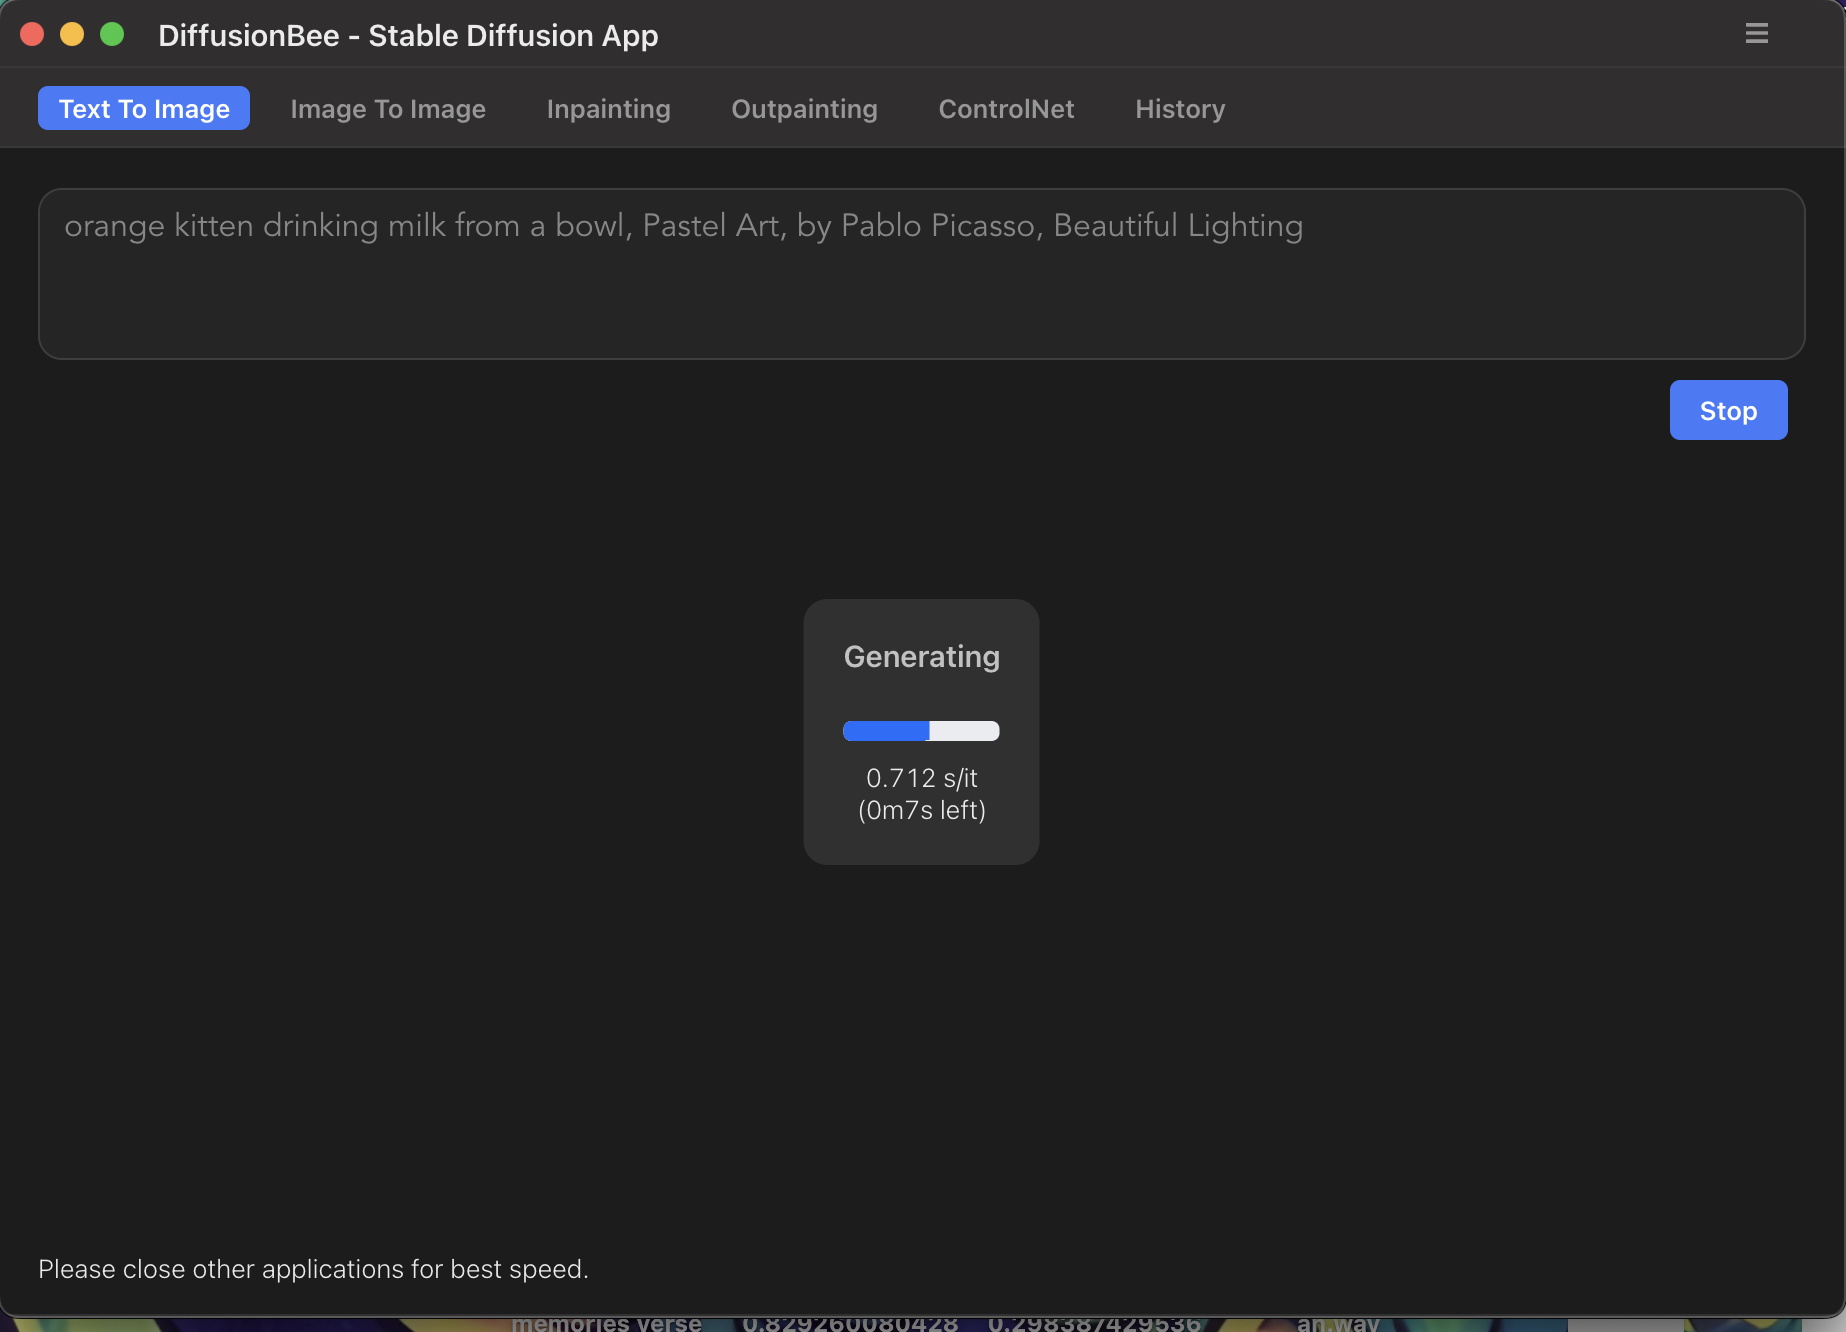Click the 'memories verse' text behind the window

pos(606,1323)
